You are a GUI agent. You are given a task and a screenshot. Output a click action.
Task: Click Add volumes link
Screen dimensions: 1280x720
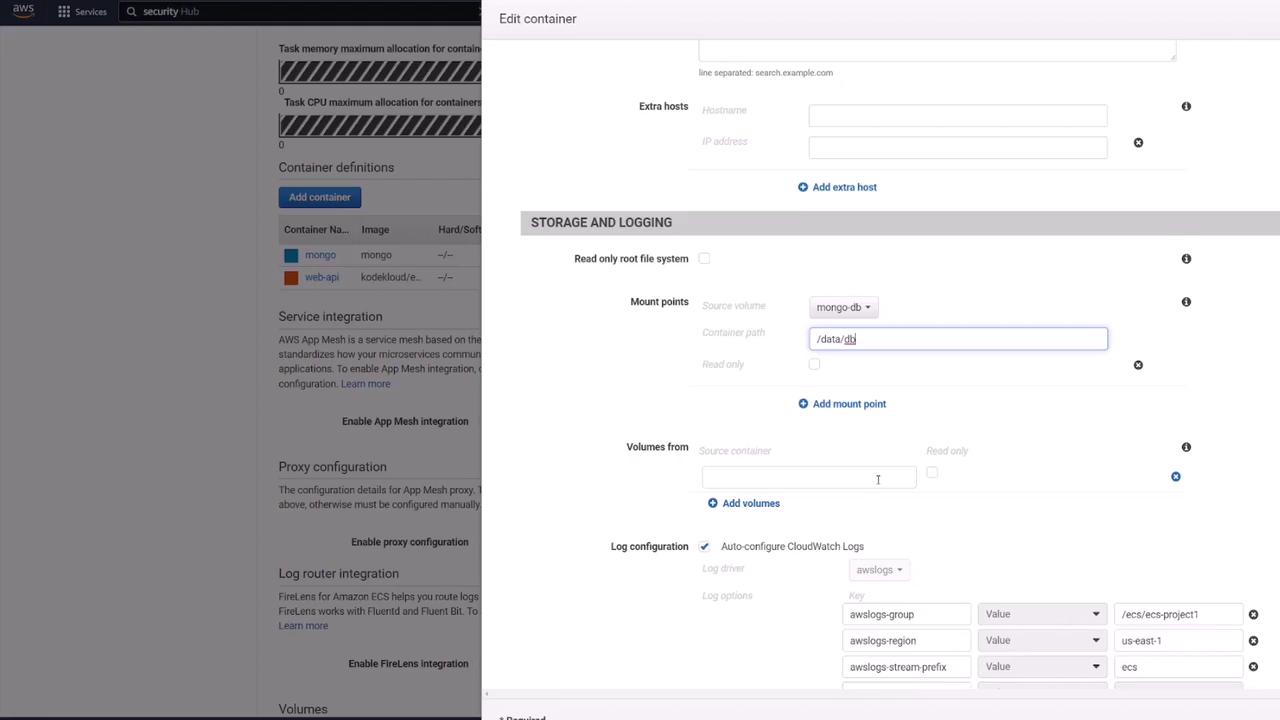pyautogui.click(x=743, y=503)
